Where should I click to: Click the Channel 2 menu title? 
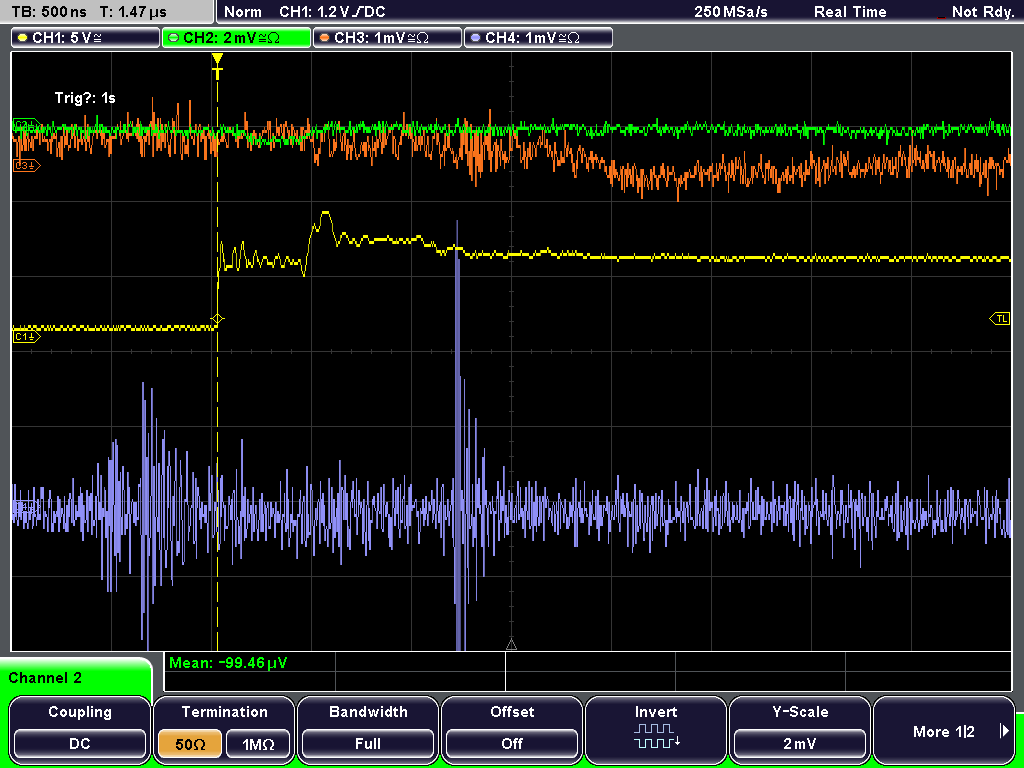[45, 678]
